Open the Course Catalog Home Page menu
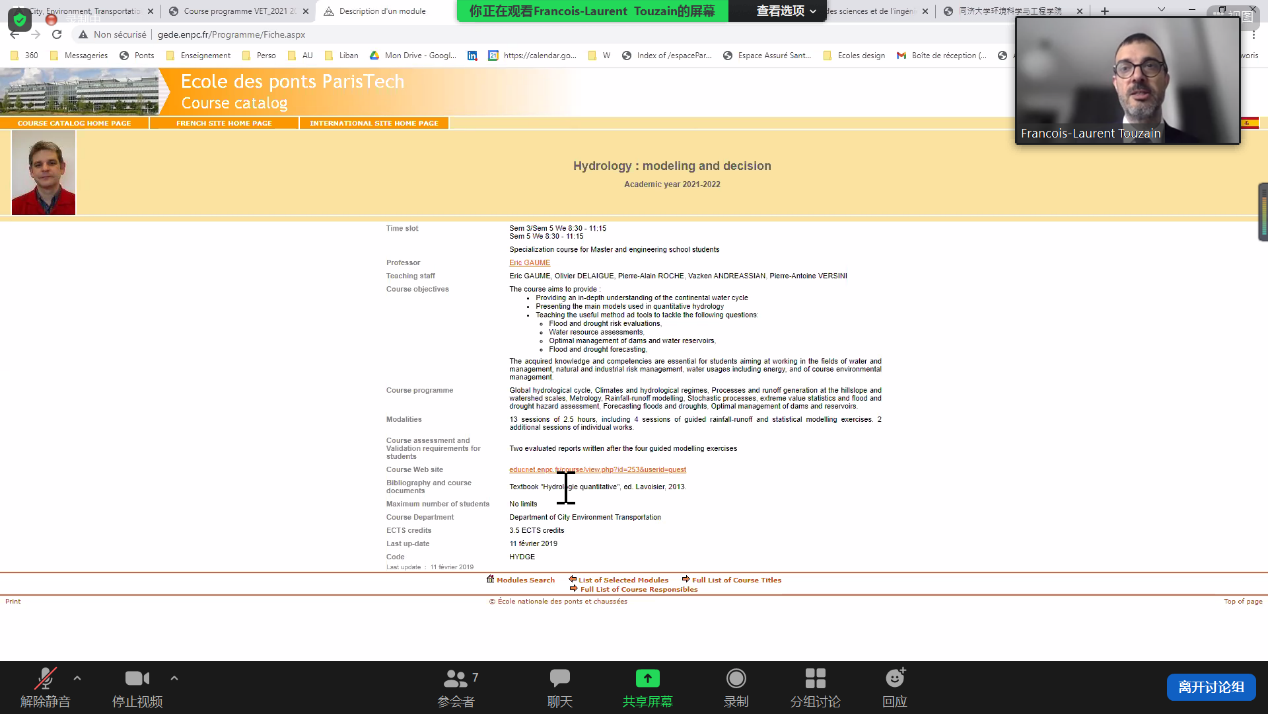Viewport: 1268px width, 714px height. tap(74, 123)
